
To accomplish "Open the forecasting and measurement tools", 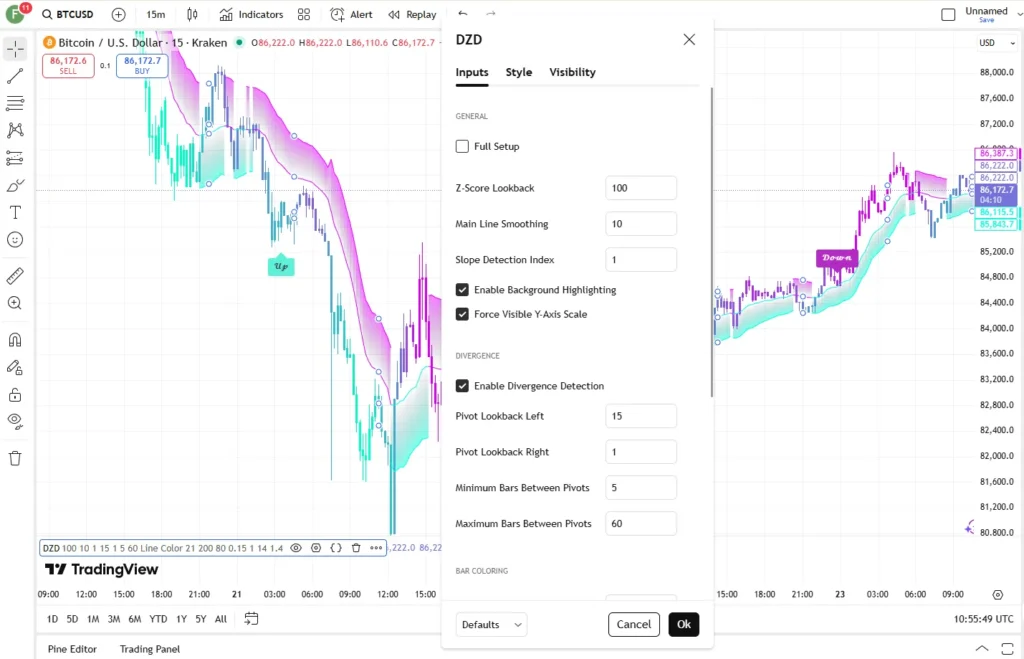I will 15,158.
